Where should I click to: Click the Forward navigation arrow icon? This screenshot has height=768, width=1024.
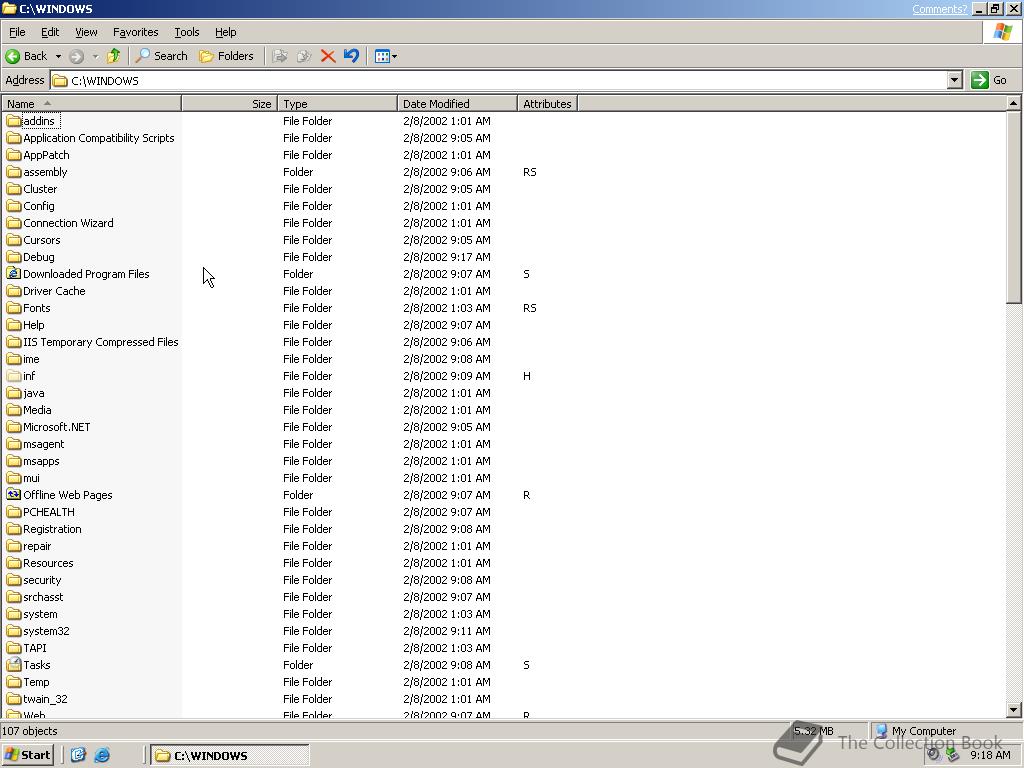[76, 56]
